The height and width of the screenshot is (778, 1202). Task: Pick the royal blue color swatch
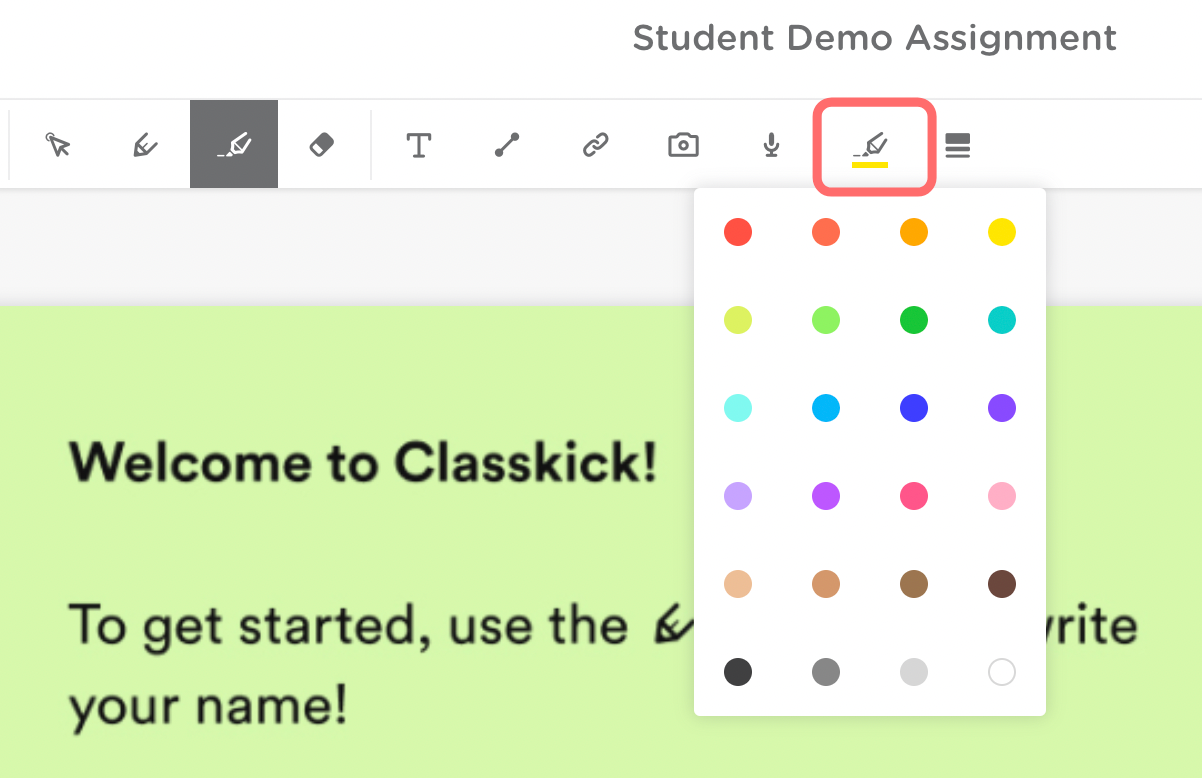[x=913, y=408]
